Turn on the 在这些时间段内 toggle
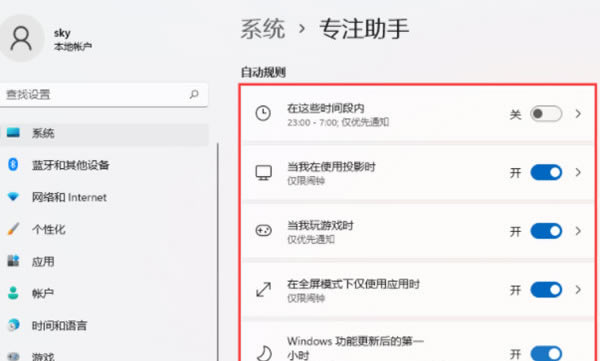 [x=546, y=114]
